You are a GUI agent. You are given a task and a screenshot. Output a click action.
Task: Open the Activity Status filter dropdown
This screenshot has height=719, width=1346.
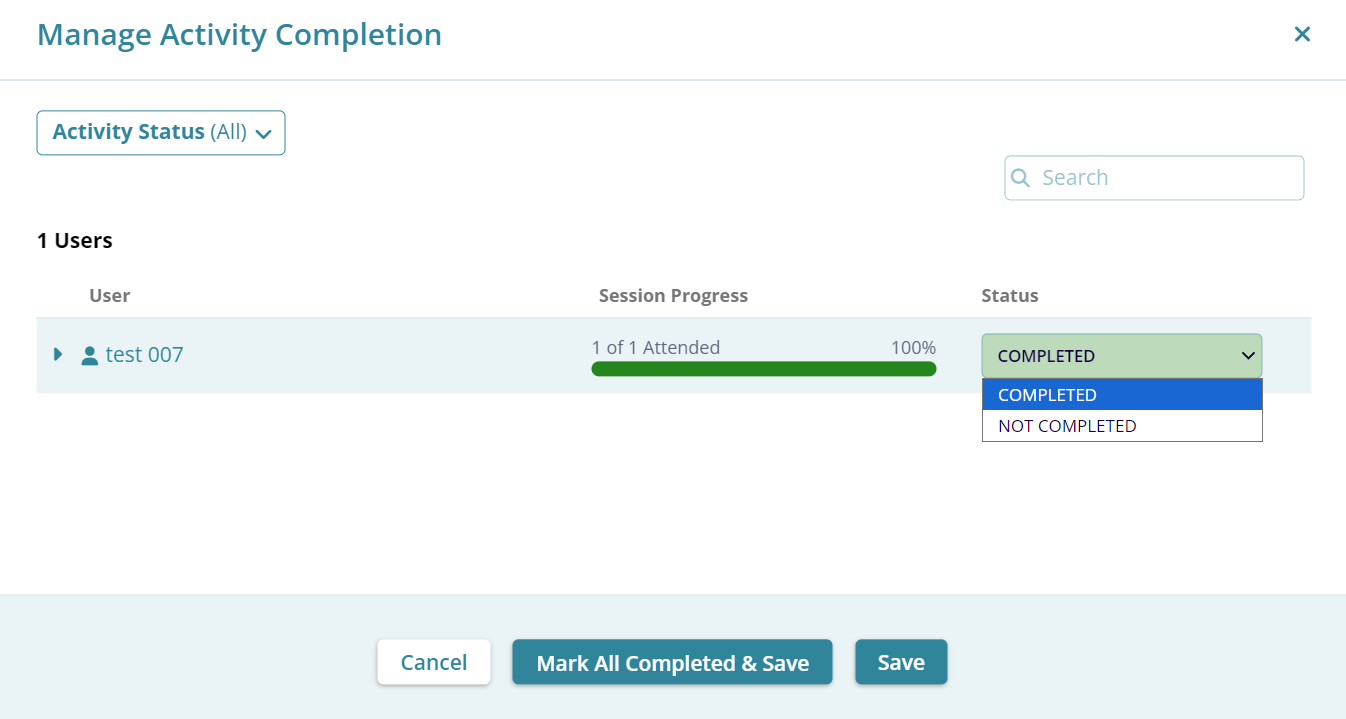pos(161,133)
